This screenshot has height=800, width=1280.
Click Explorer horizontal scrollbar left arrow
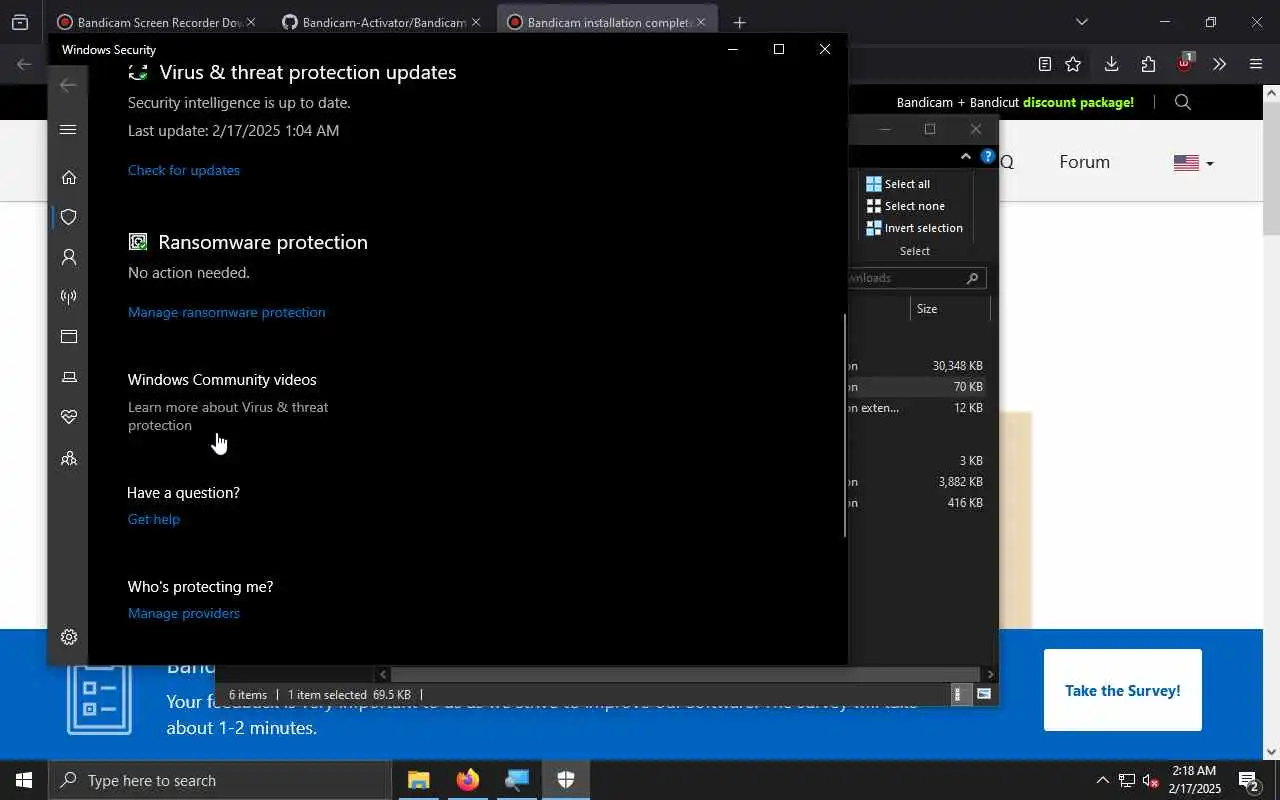coord(382,674)
